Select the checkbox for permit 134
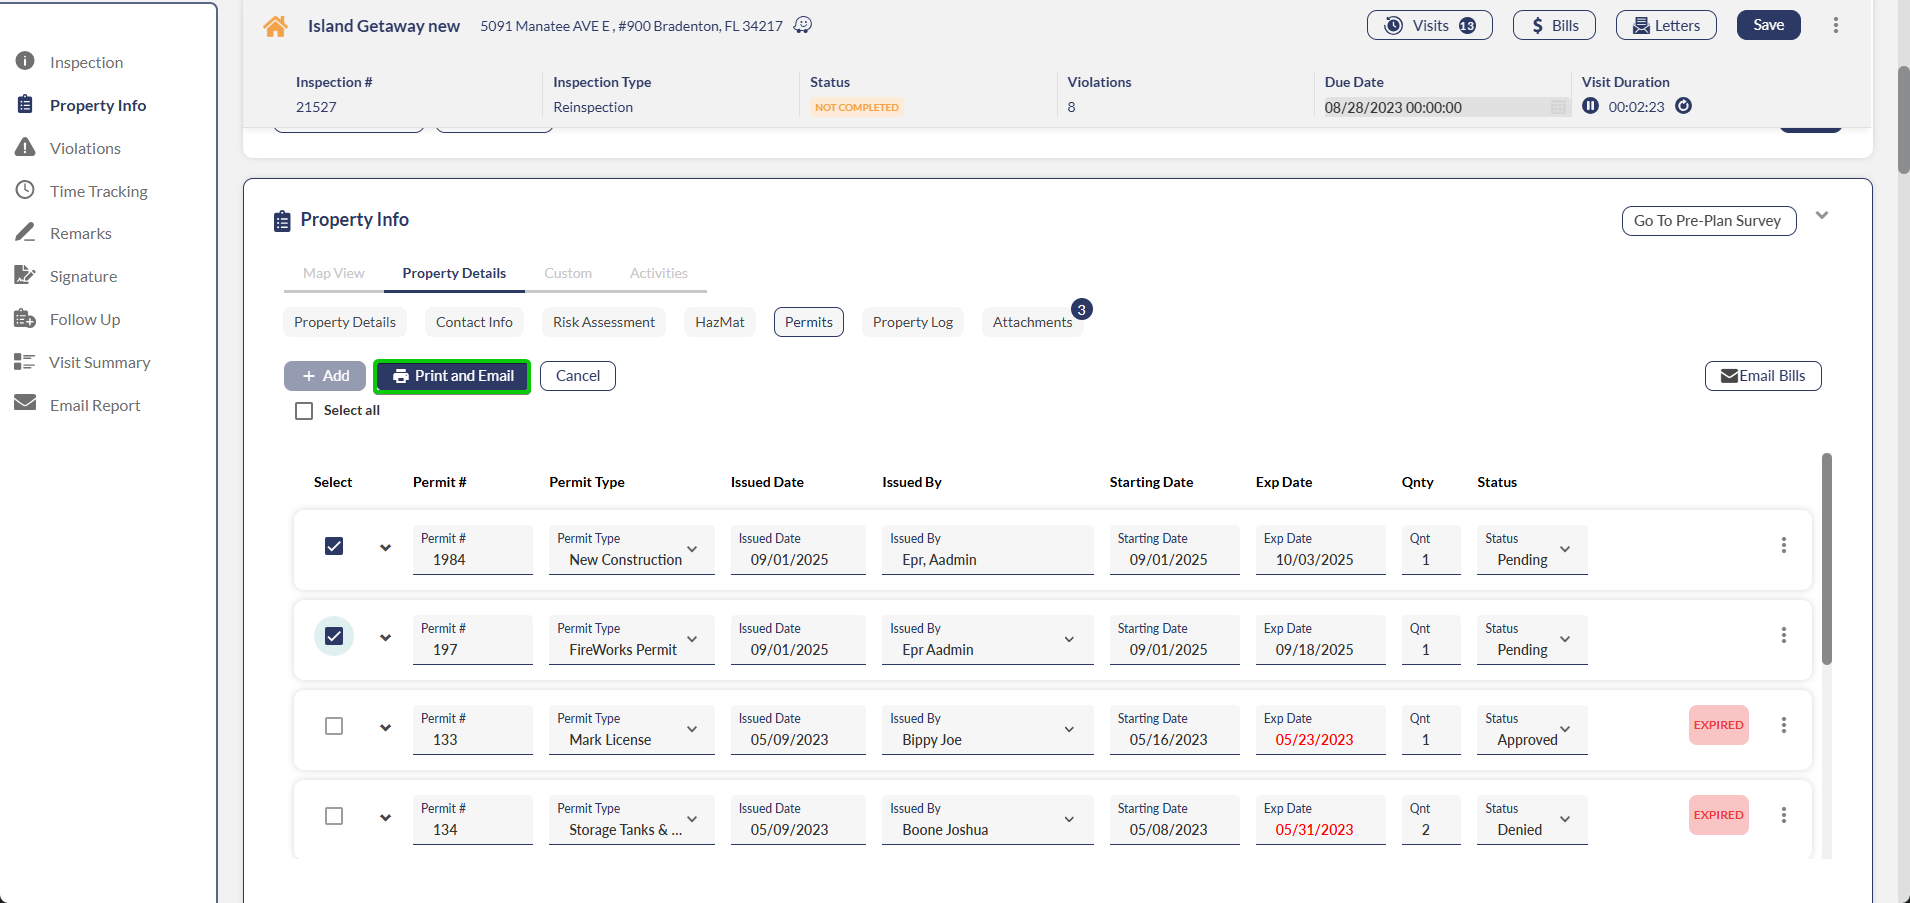1910x903 pixels. tap(334, 816)
